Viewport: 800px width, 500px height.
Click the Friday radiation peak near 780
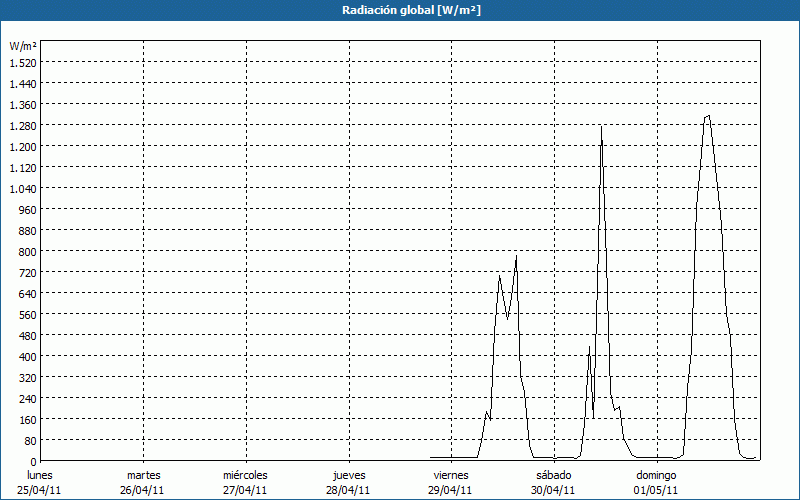516,256
